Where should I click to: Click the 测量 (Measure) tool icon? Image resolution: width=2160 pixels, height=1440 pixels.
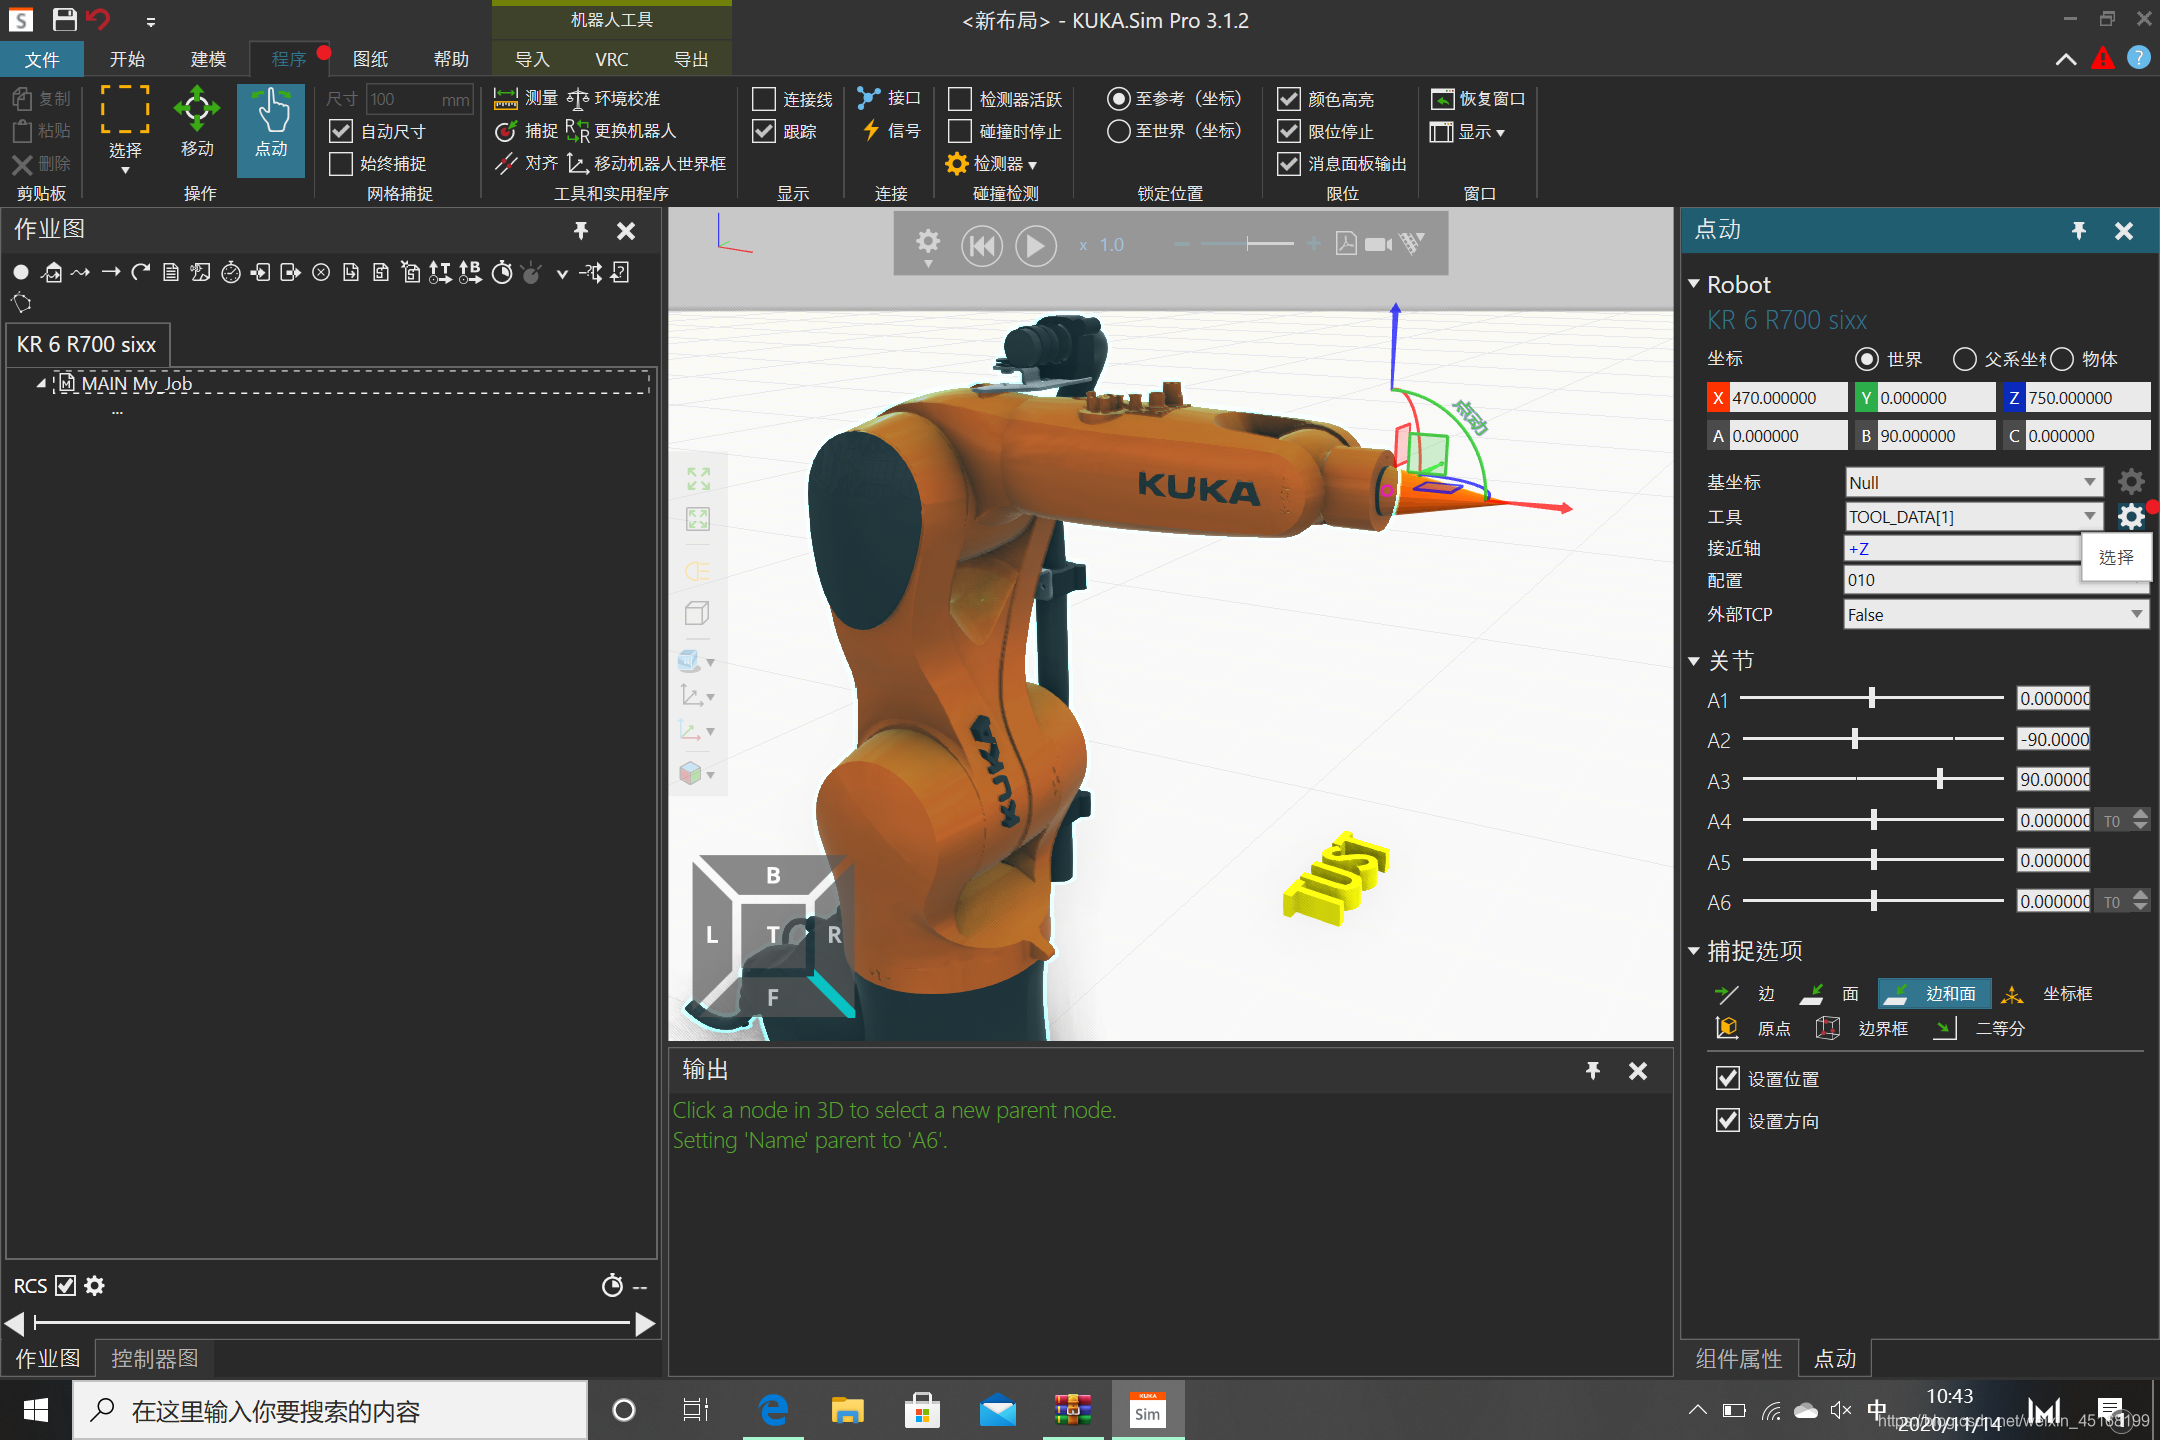click(507, 99)
